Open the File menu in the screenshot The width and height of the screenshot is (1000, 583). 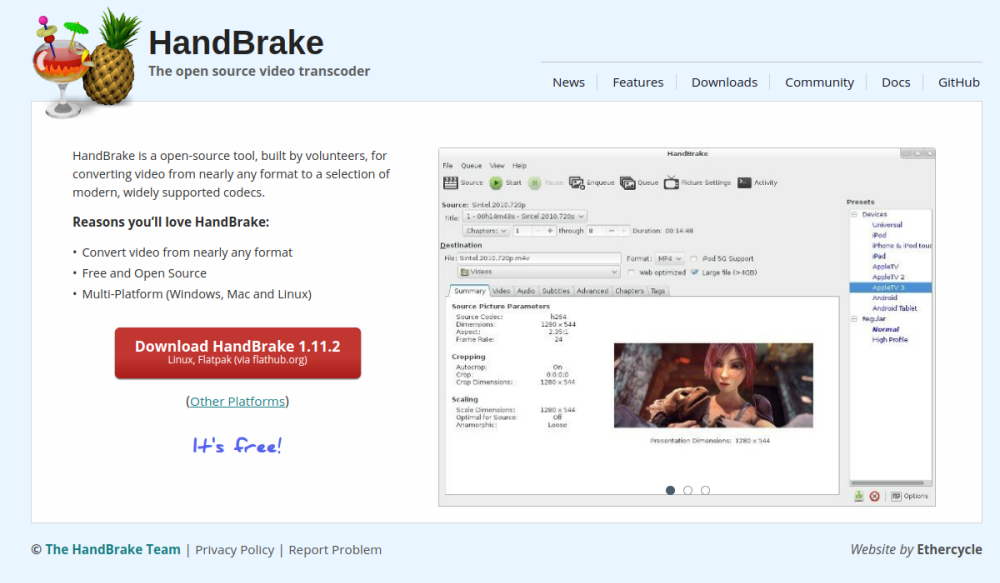pos(448,166)
